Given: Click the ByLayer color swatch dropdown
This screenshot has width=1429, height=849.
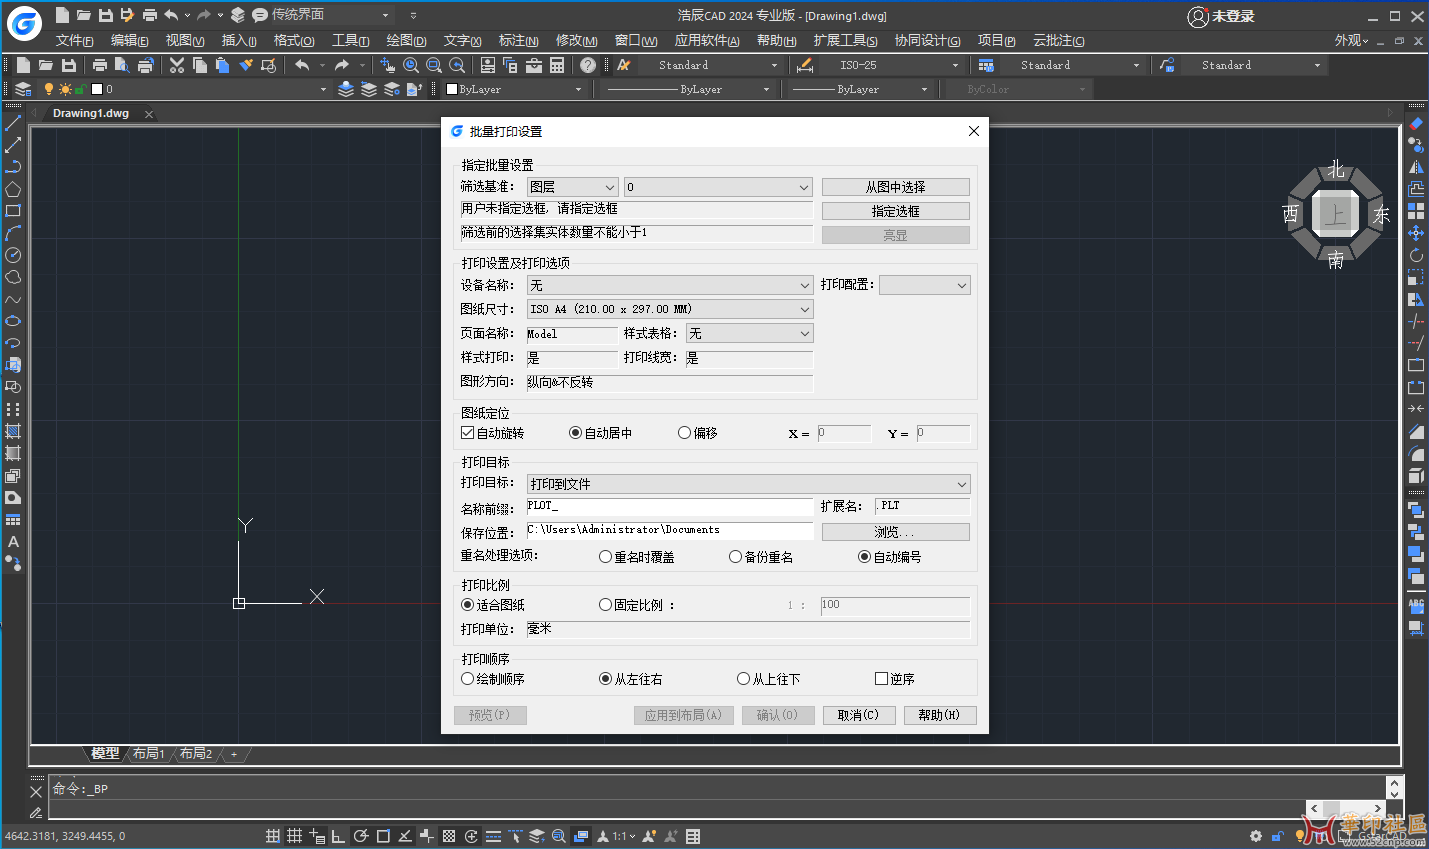Looking at the screenshot, I should [514, 89].
